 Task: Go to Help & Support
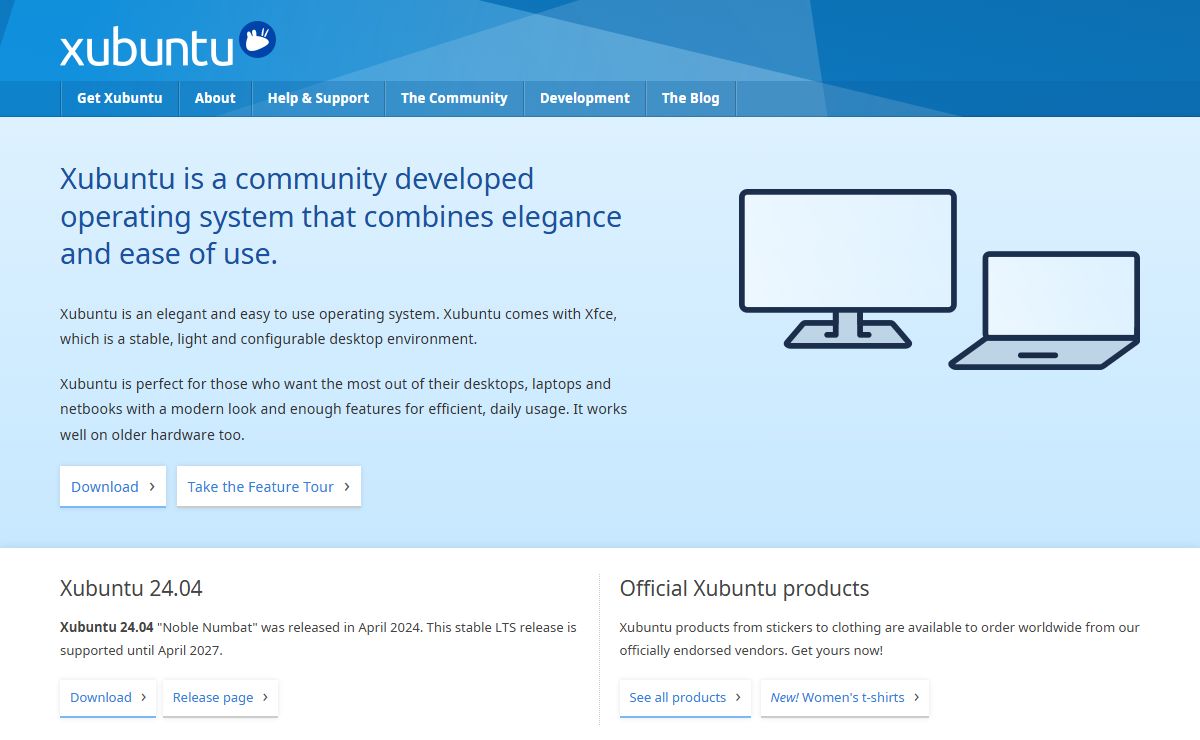(318, 98)
